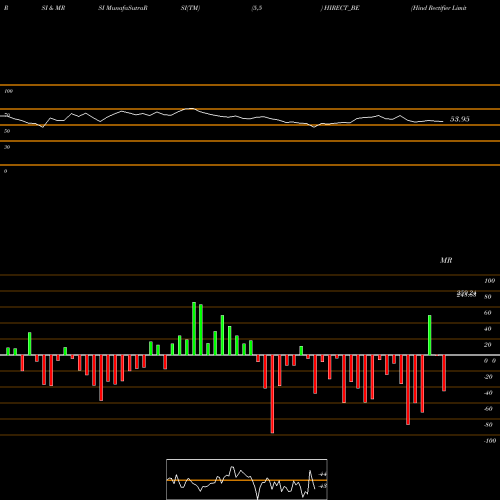Click the 100 level label in RSI panel
This screenshot has width=500, height=500.
[x=8, y=91]
